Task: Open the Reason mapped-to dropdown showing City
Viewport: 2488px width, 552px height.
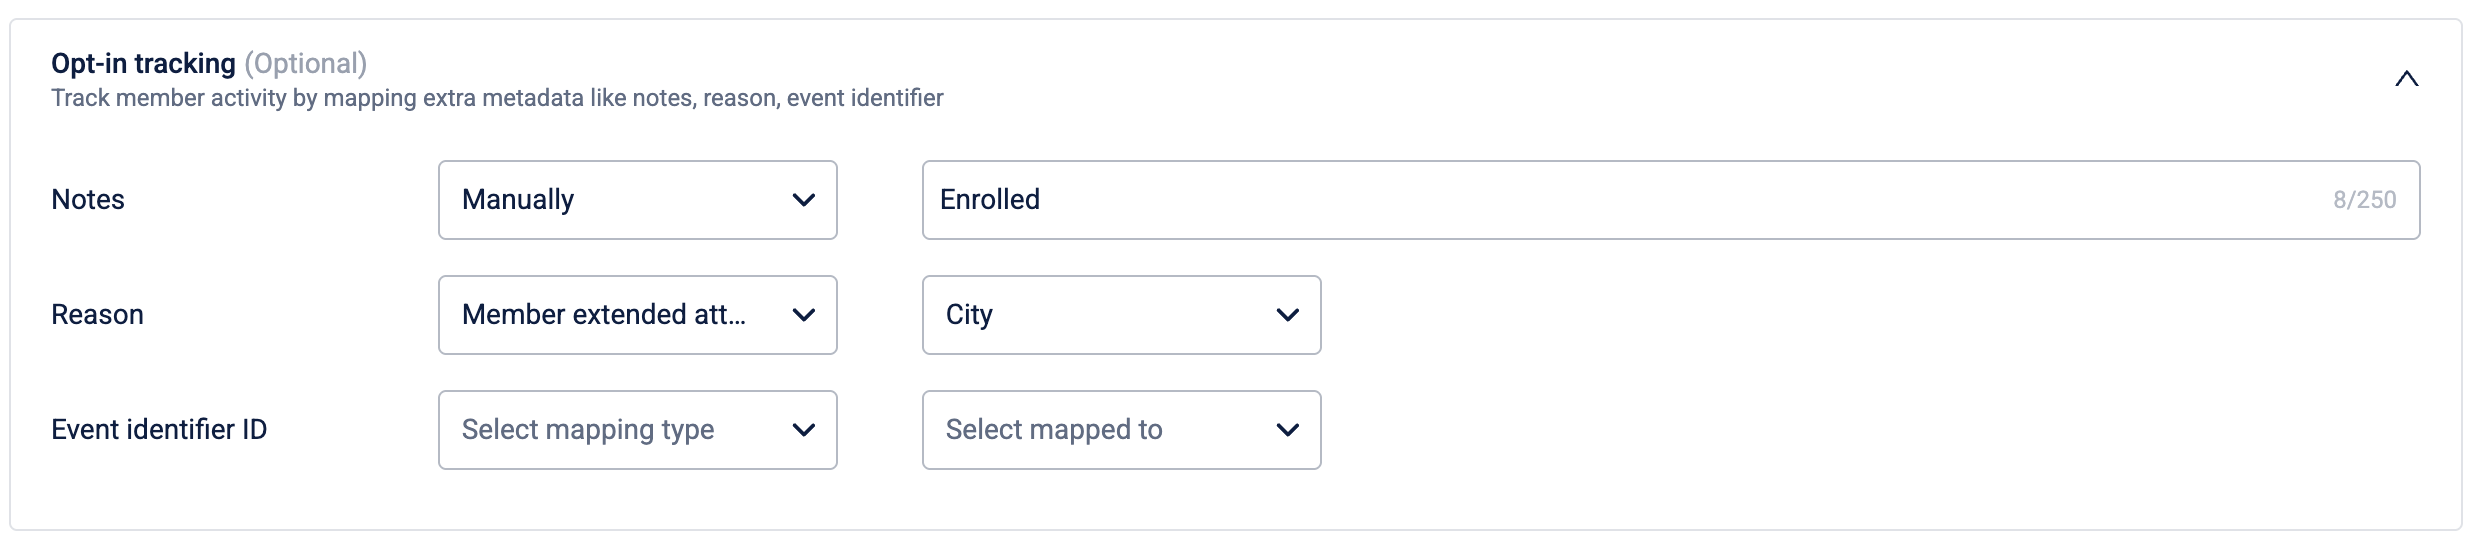Action: [x=1100, y=315]
